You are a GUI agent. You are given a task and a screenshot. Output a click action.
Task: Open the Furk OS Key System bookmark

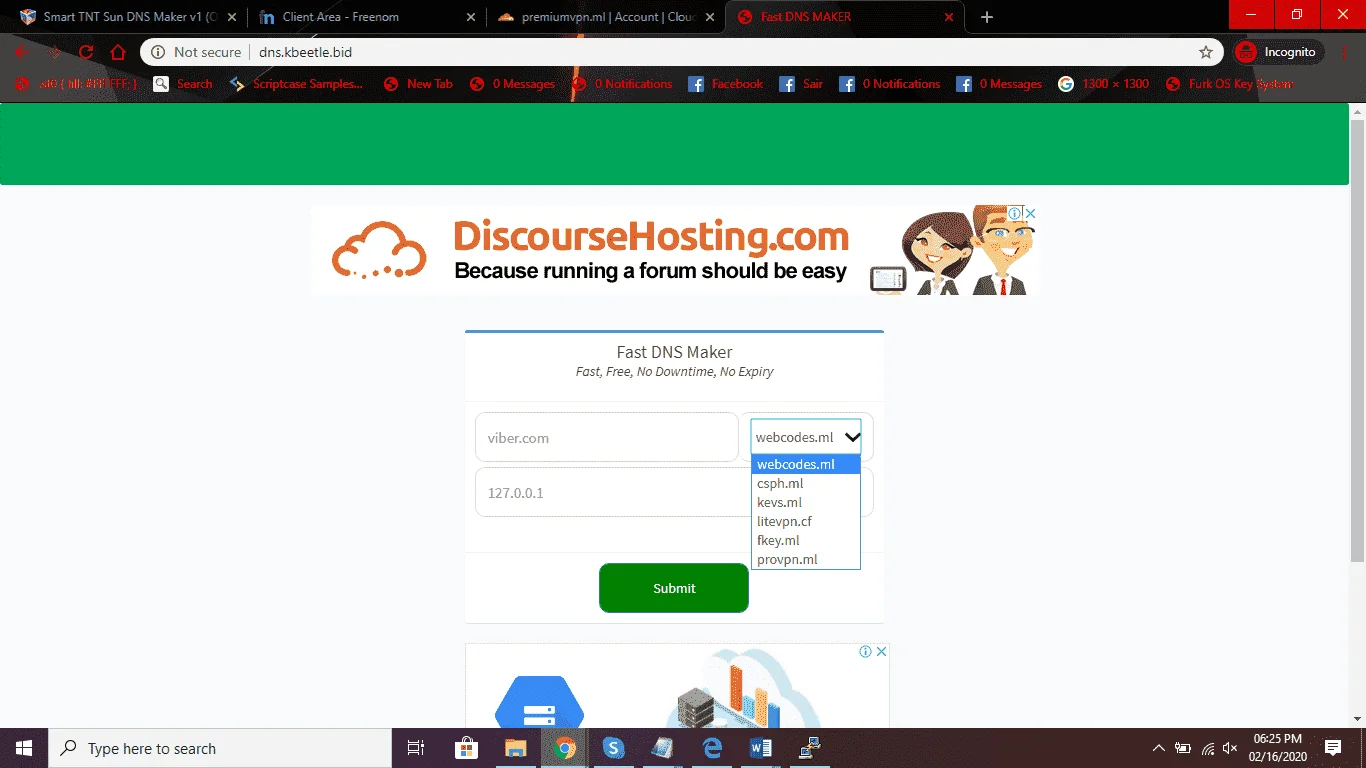[1230, 84]
